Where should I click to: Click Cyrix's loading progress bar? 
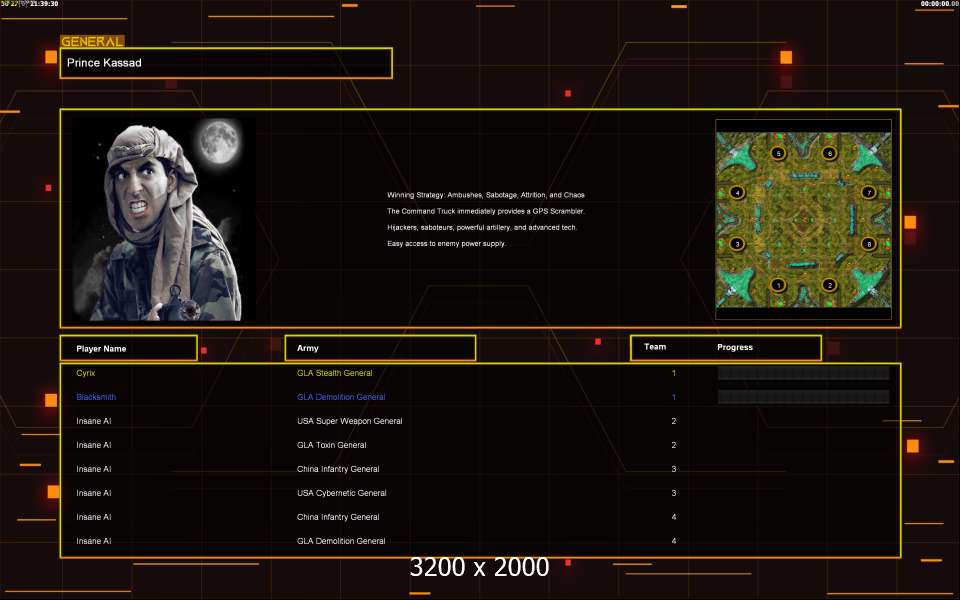(x=803, y=373)
